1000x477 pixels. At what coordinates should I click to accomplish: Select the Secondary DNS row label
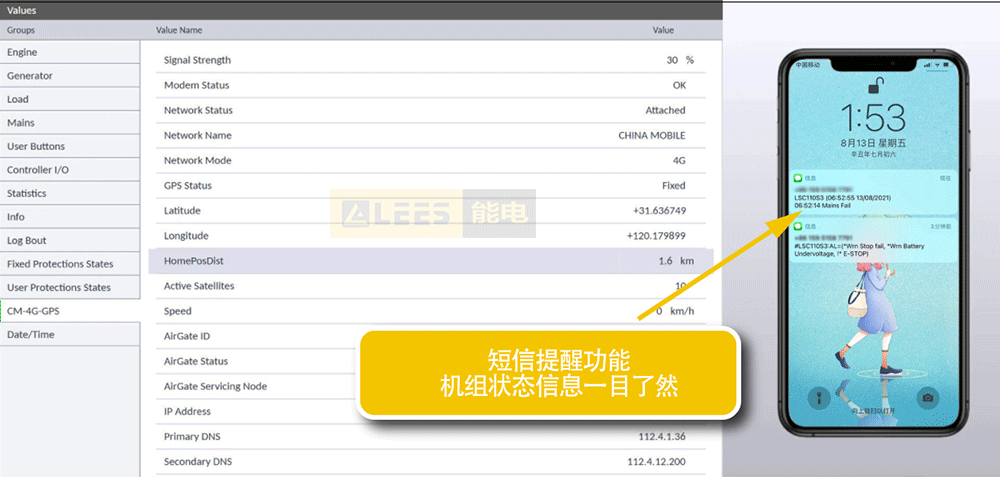(198, 462)
